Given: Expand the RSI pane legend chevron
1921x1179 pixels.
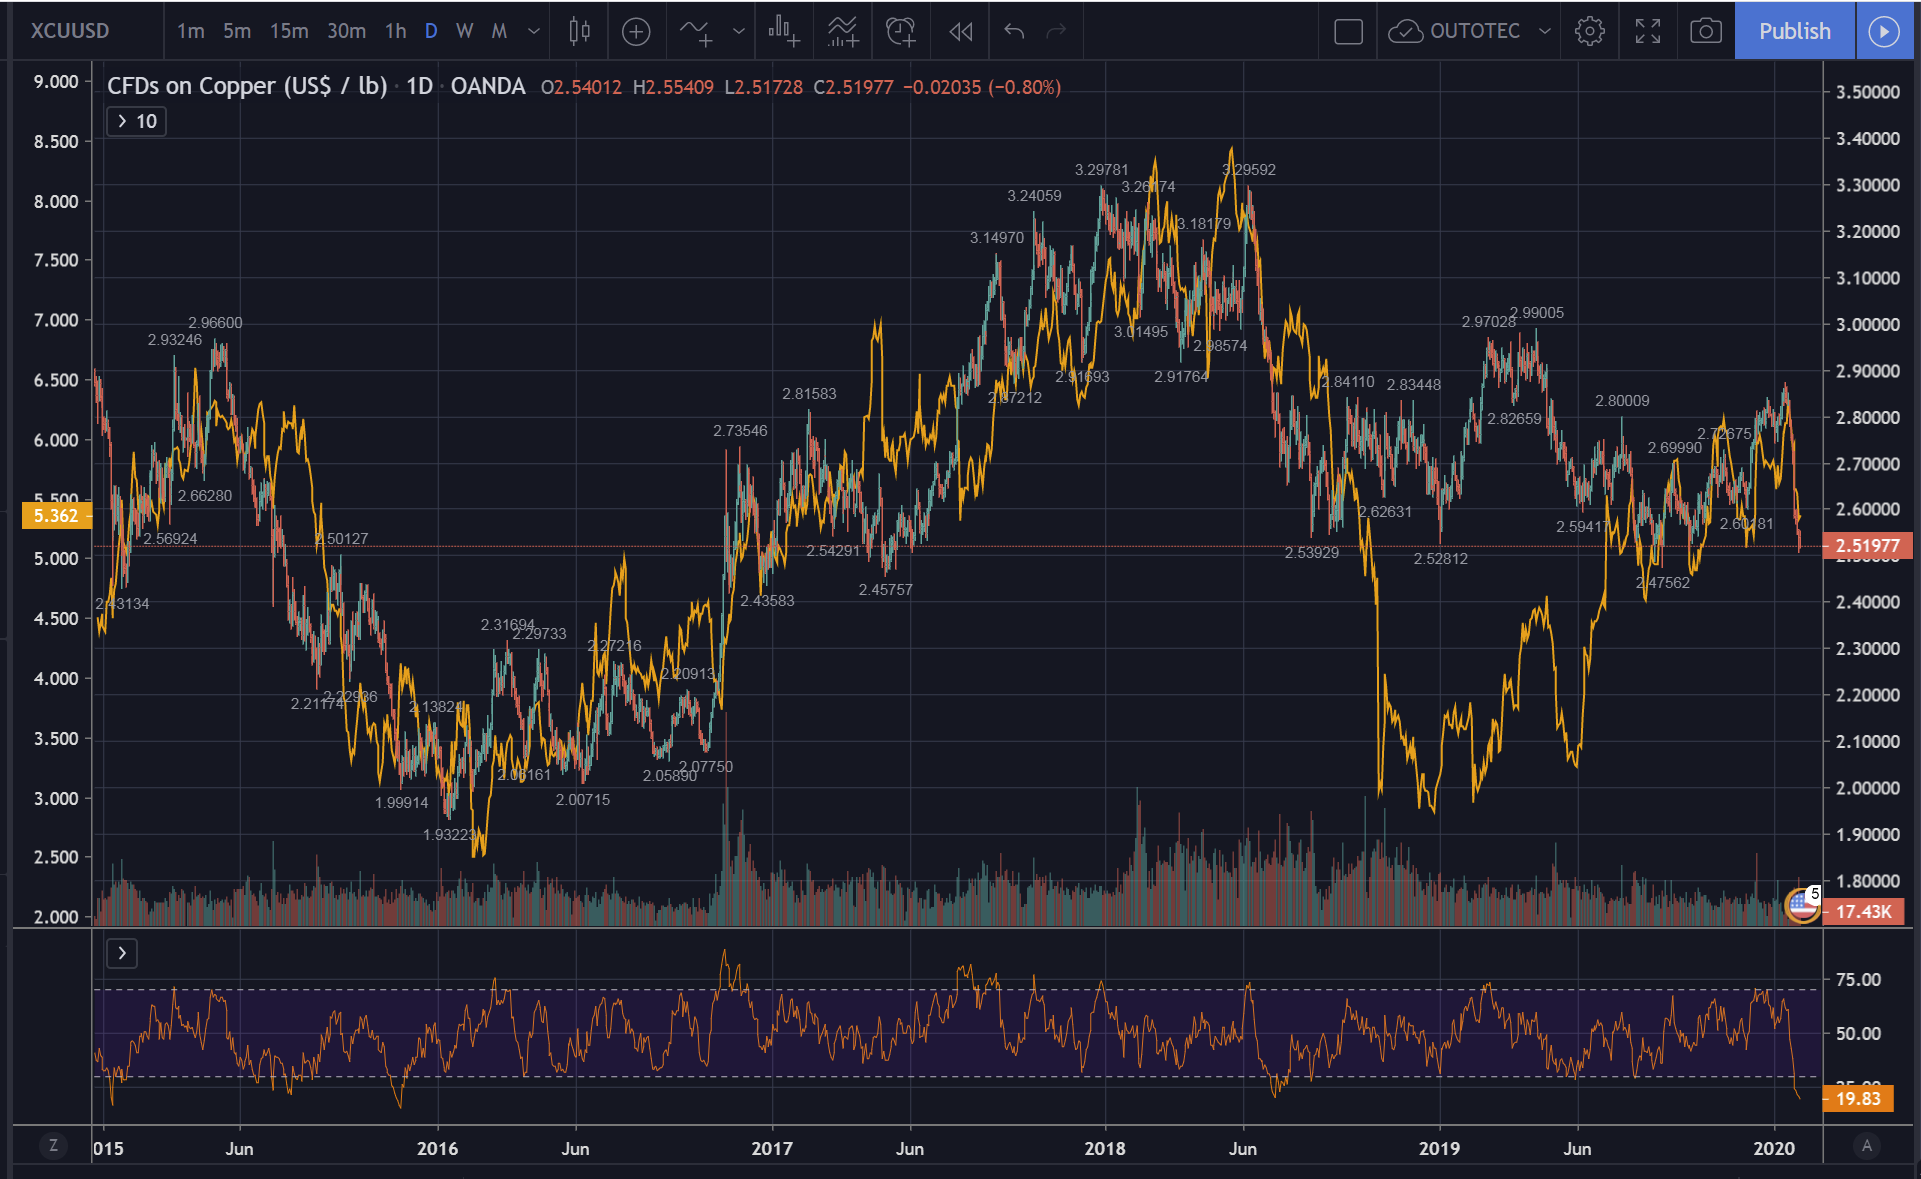Looking at the screenshot, I should click(x=122, y=953).
